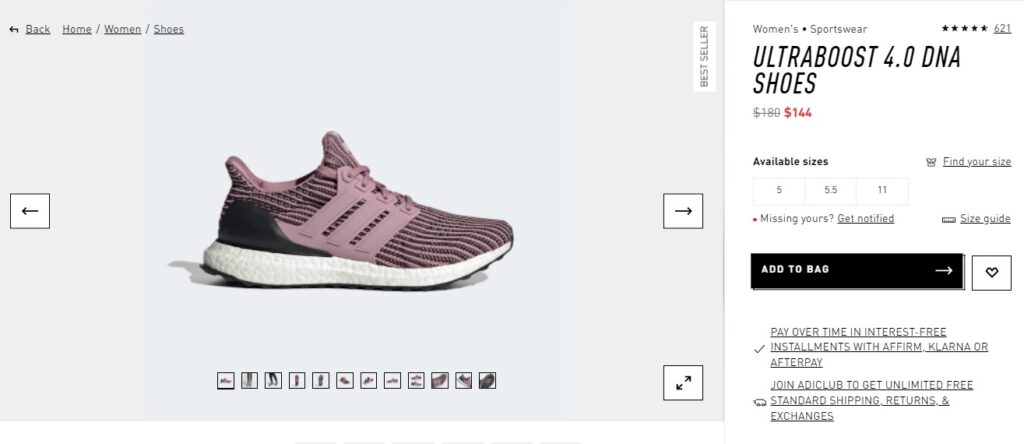Go to Shoes breadcrumb
This screenshot has height=444, width=1024.
(x=168, y=29)
